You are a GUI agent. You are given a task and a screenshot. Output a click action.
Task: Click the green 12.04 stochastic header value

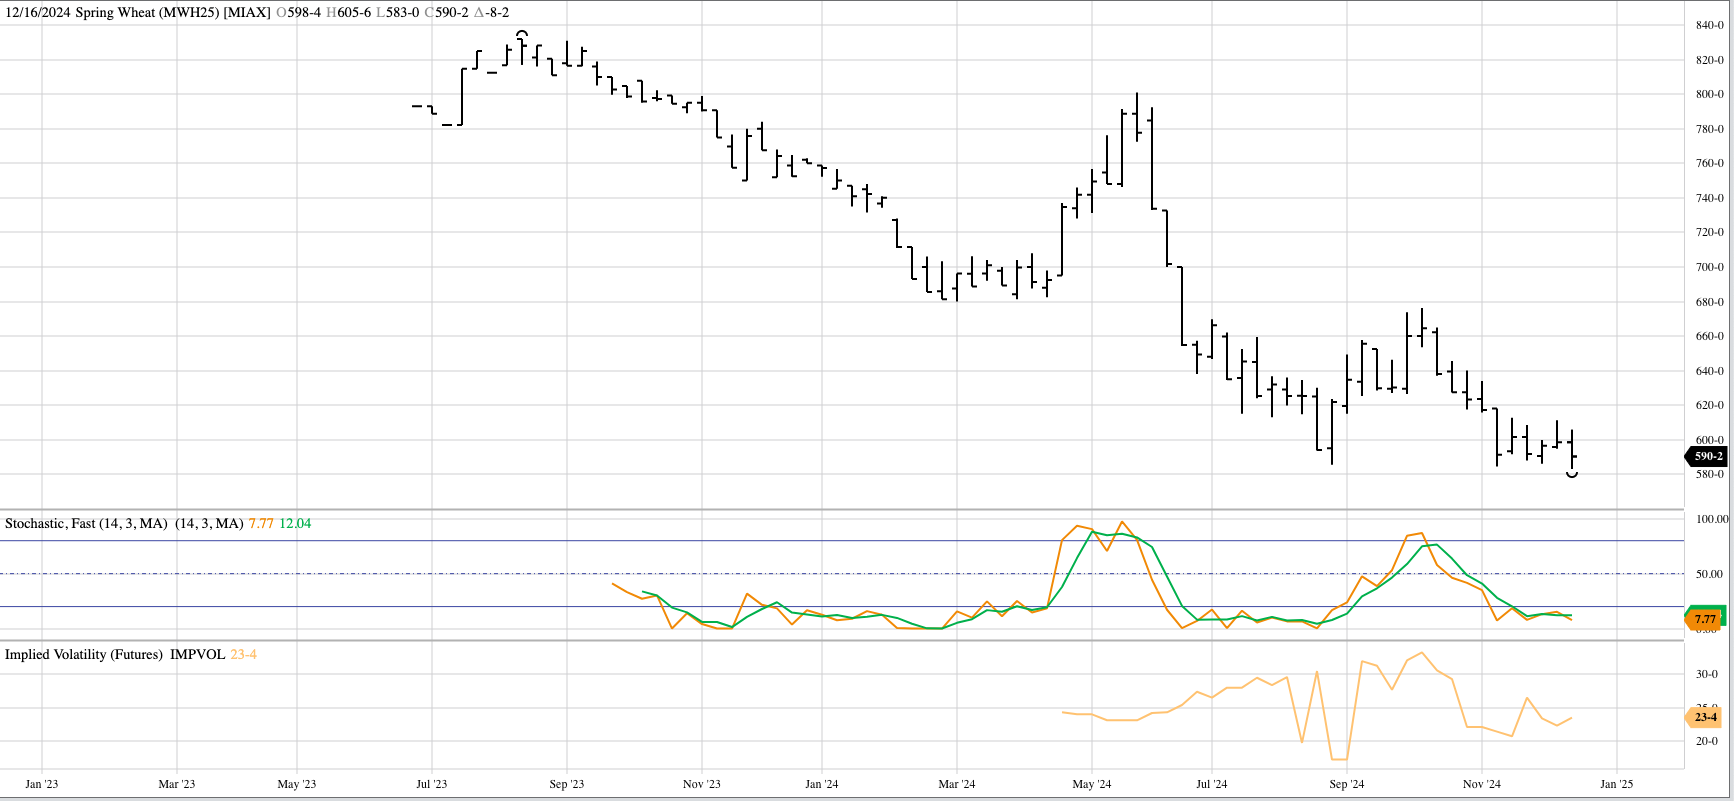pyautogui.click(x=295, y=524)
